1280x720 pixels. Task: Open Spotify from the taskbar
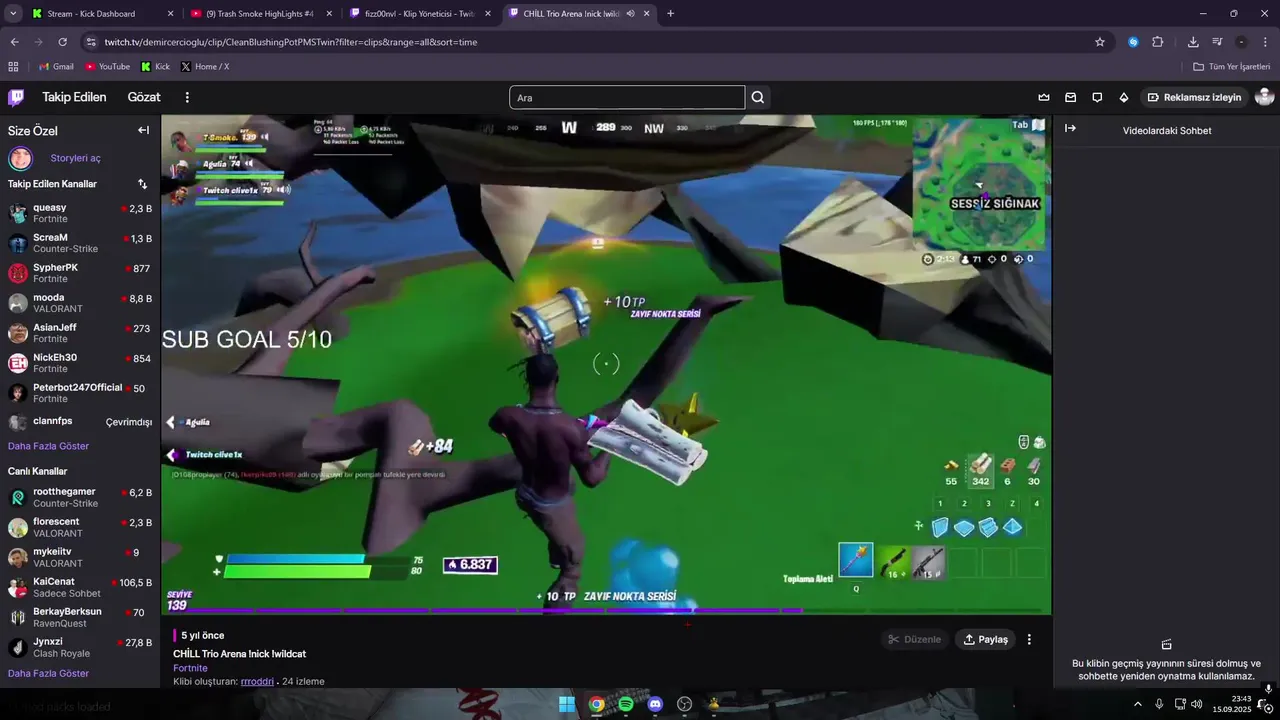[625, 704]
